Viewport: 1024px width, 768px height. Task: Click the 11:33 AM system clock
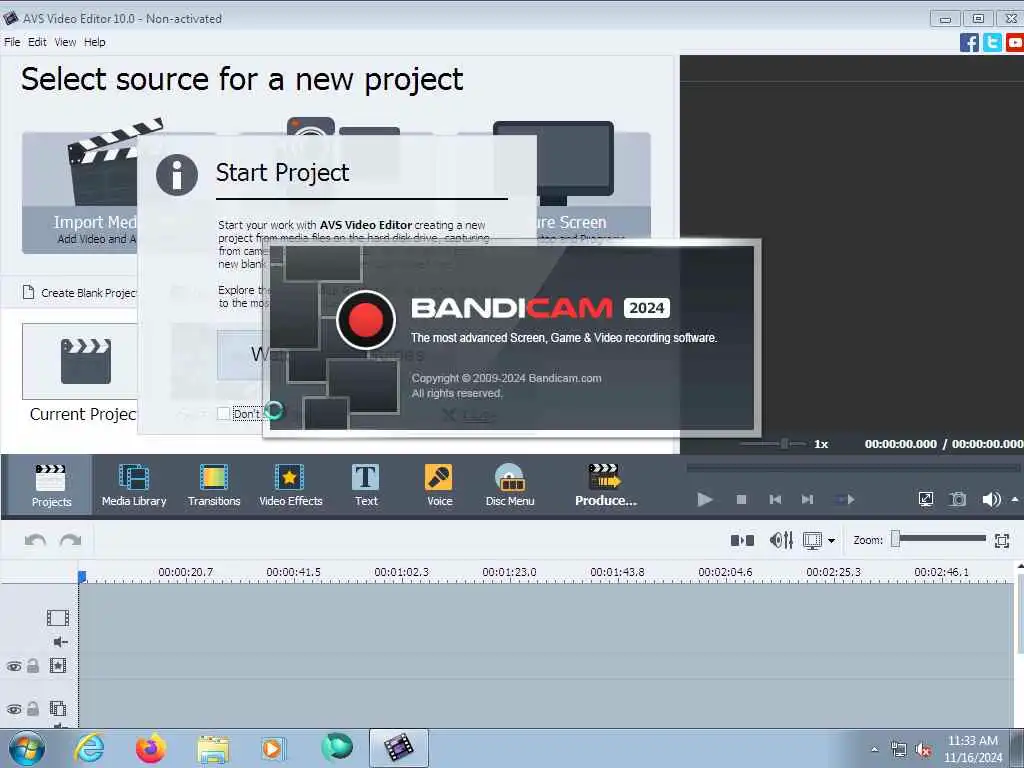click(x=972, y=741)
